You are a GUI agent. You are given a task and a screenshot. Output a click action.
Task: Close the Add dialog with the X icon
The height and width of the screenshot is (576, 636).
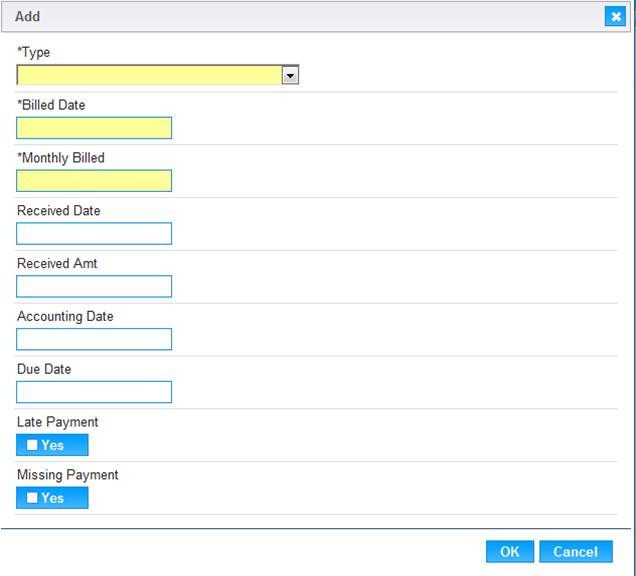tap(615, 17)
